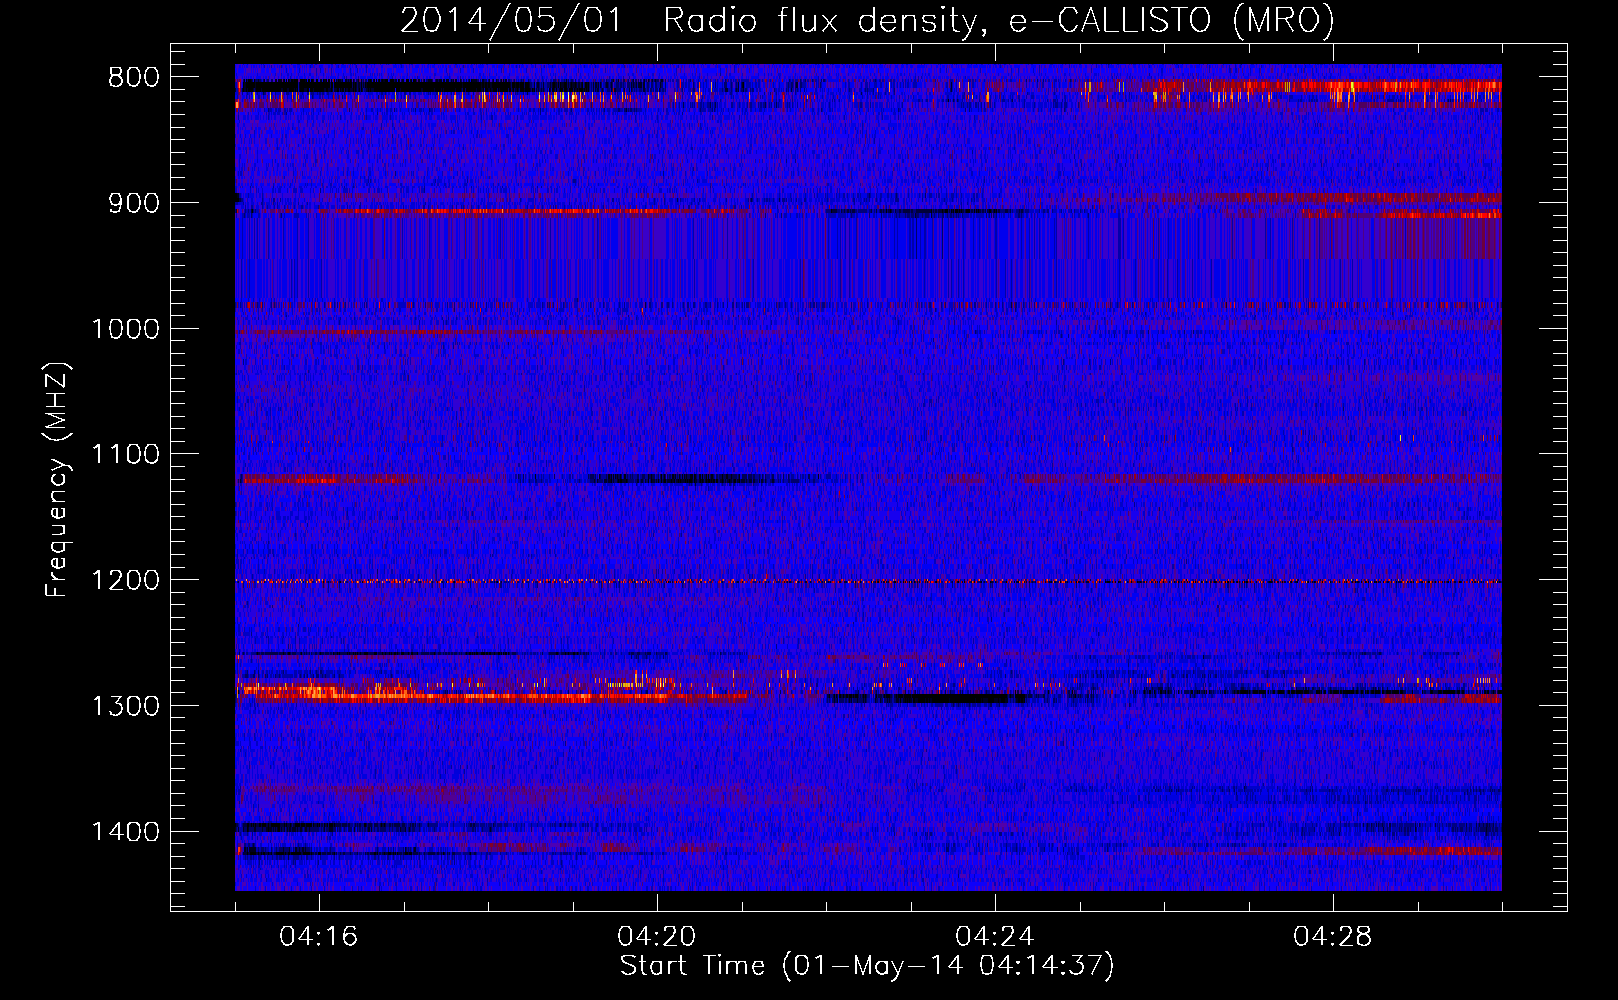Click the 1100 frequency tick label
This screenshot has width=1618, height=1000.
125,455
